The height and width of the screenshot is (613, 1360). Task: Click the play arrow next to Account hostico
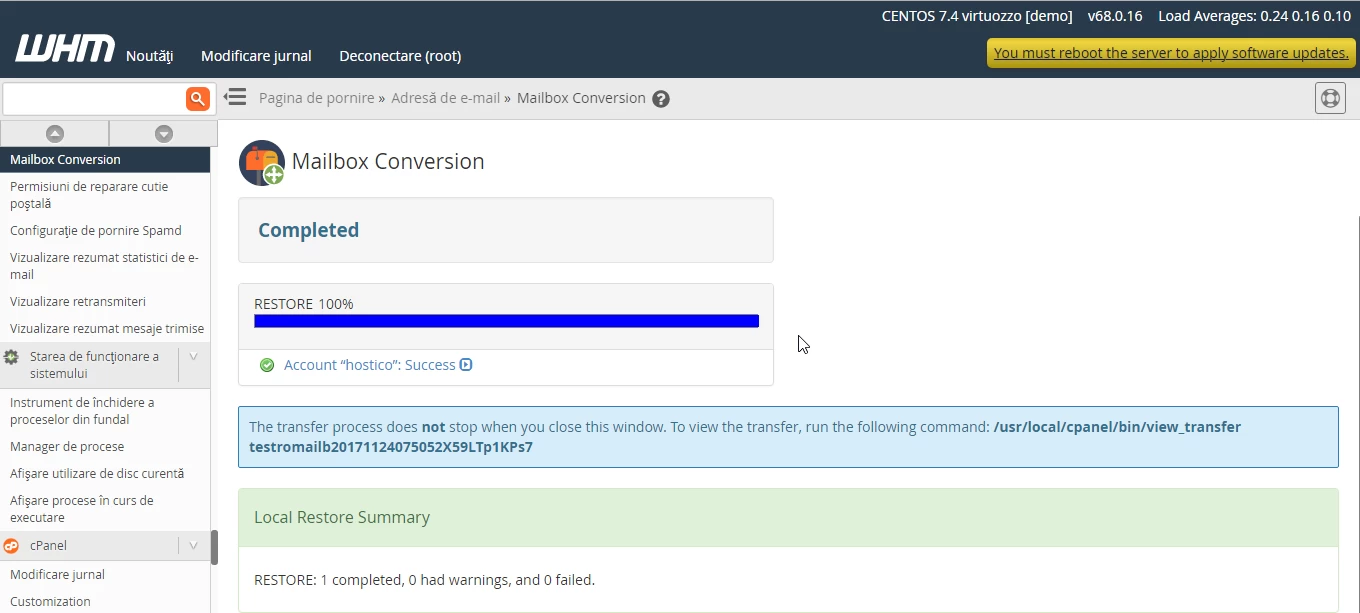466,365
